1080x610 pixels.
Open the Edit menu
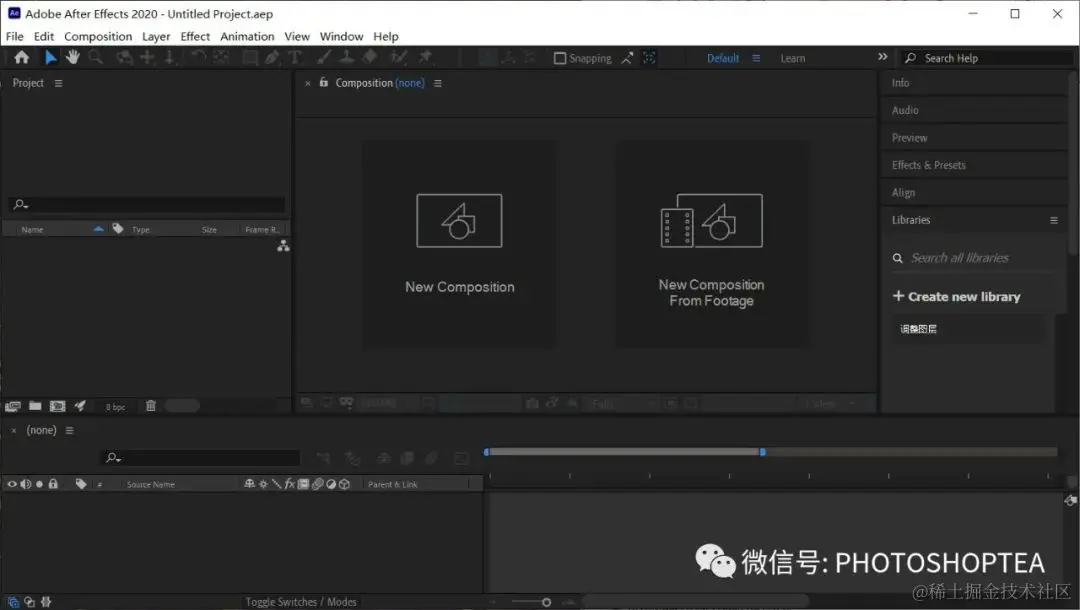[x=43, y=36]
